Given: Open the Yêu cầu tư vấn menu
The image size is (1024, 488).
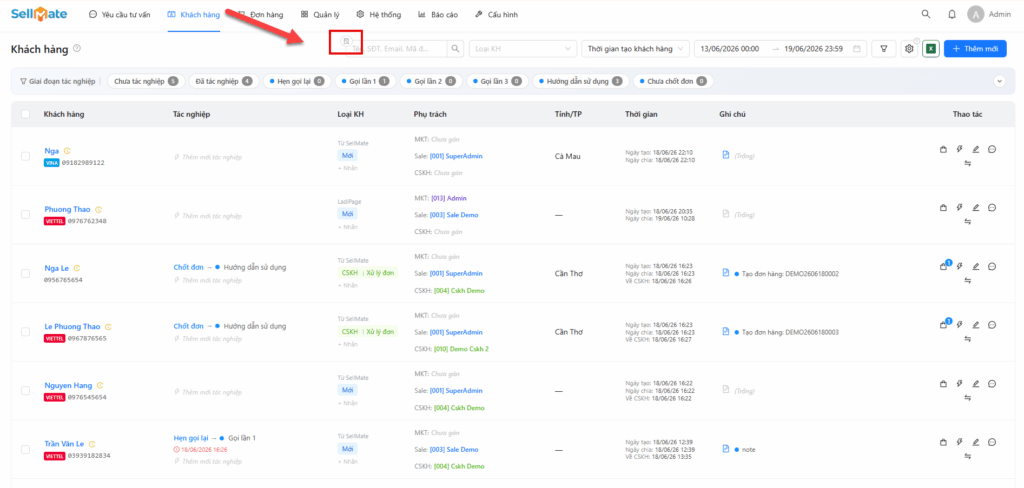Looking at the screenshot, I should coord(120,14).
